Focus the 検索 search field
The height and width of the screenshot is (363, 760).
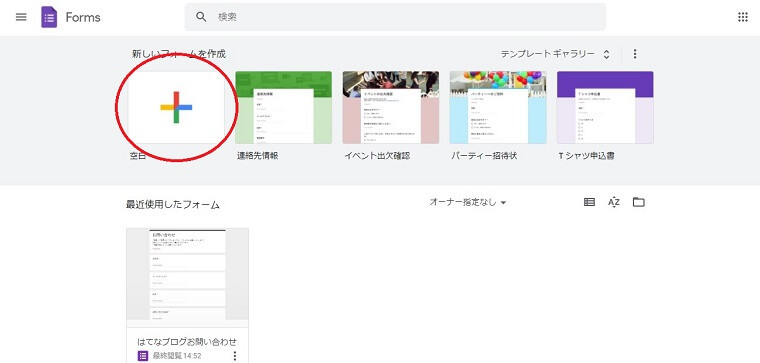coord(395,17)
